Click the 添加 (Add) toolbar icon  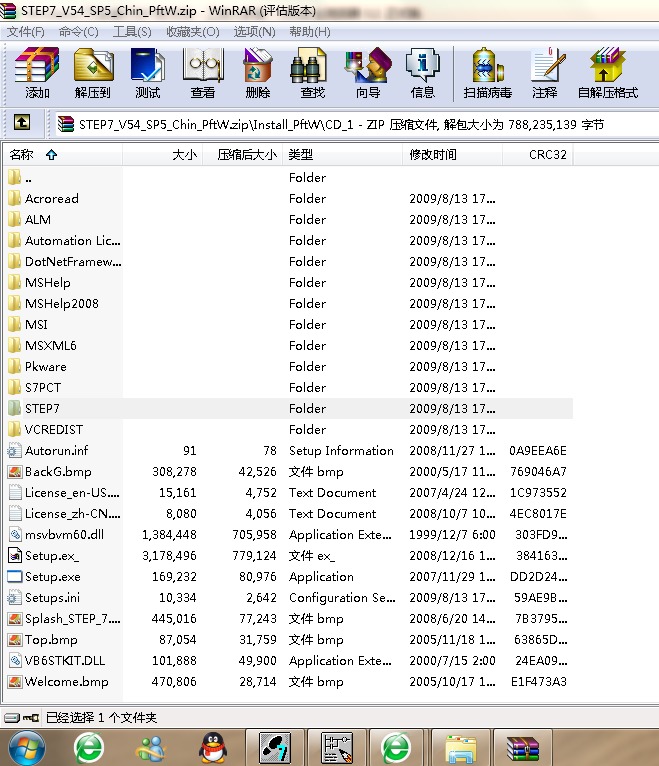37,73
